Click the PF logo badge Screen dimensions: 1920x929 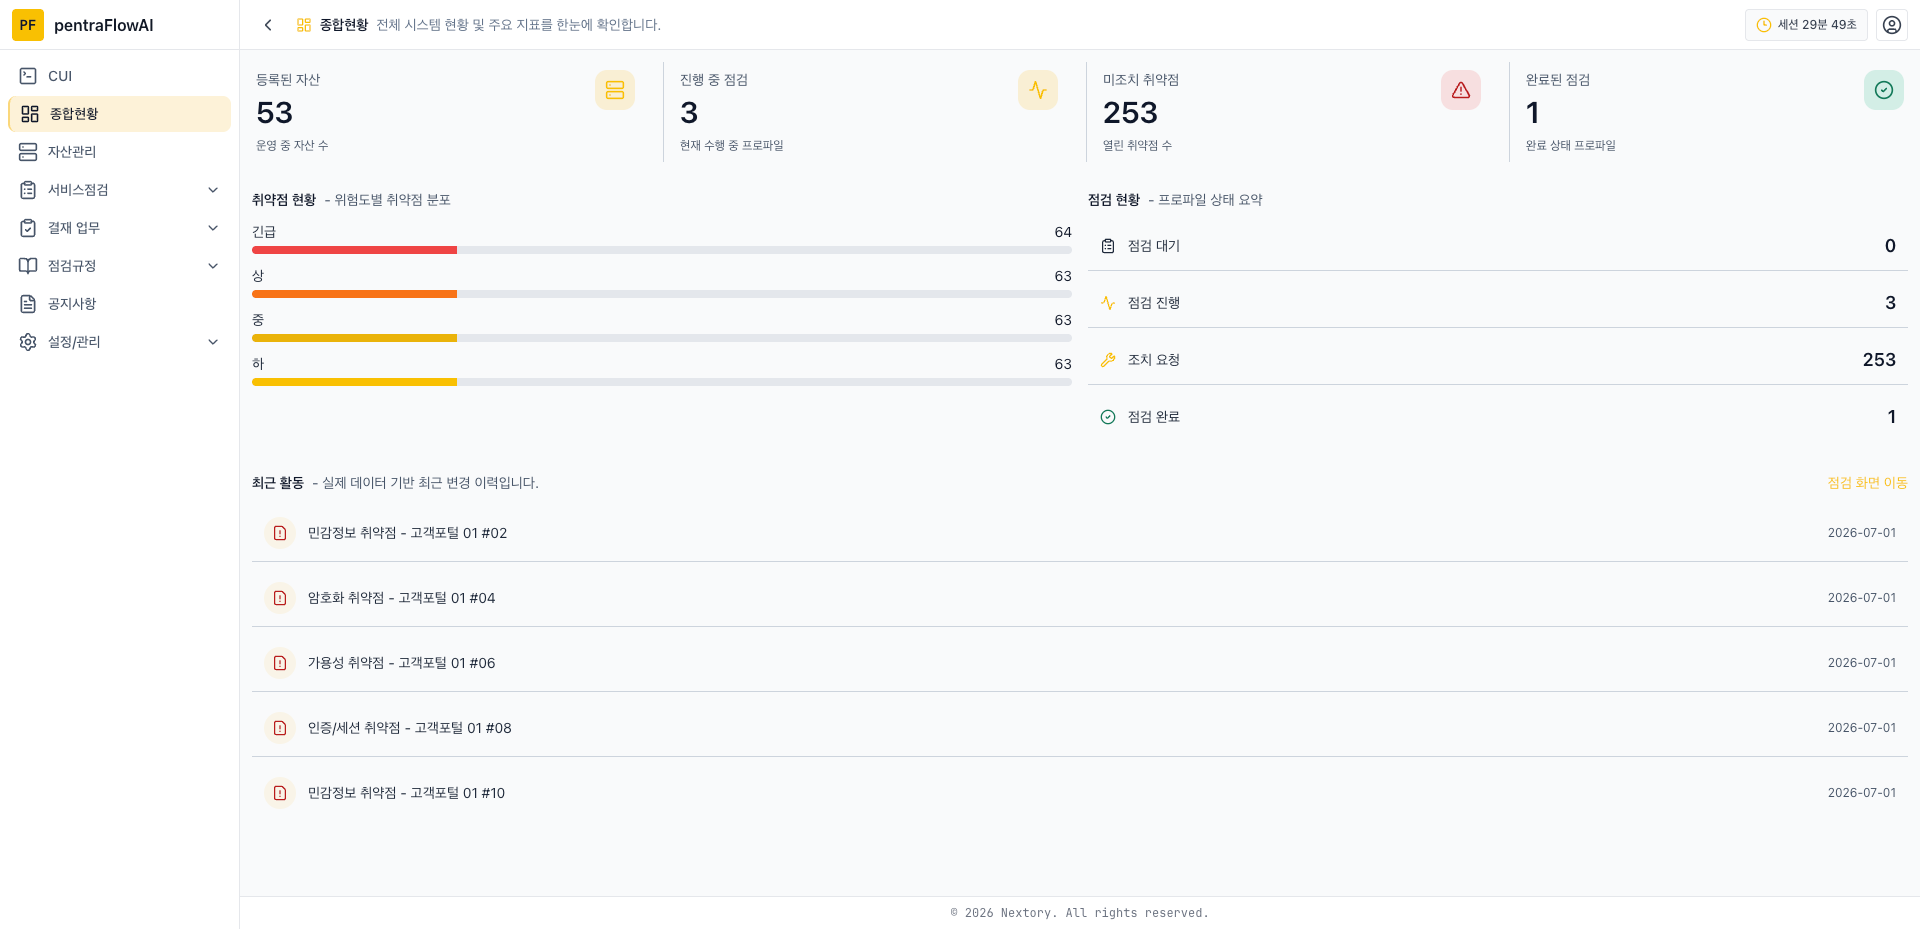28,25
